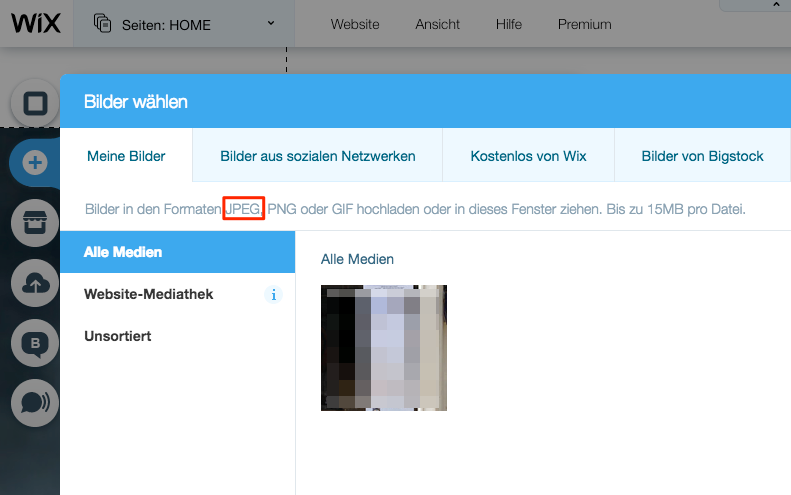Select the Website-Mediathek folder
Image resolution: width=791 pixels, height=495 pixels.
point(148,294)
